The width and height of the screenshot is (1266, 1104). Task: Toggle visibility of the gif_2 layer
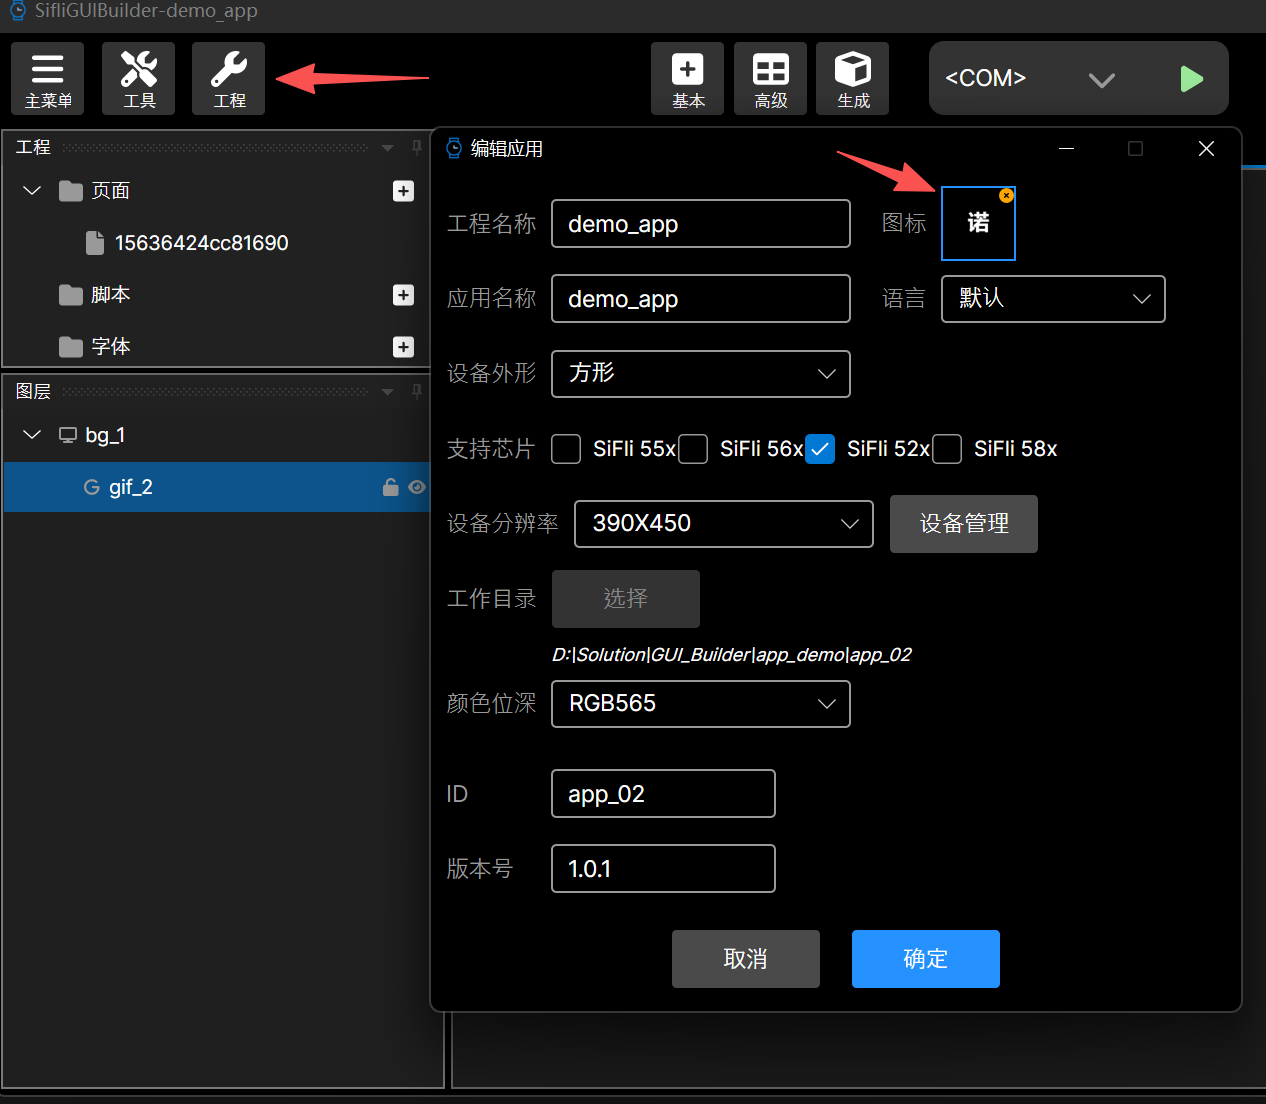[416, 487]
